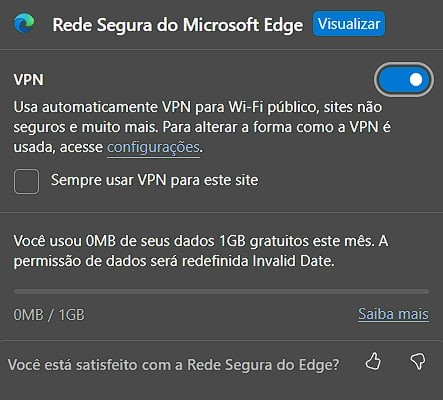Viewport: 443px width, 400px height.
Task: Open the Saiba mais link
Action: coord(393,314)
